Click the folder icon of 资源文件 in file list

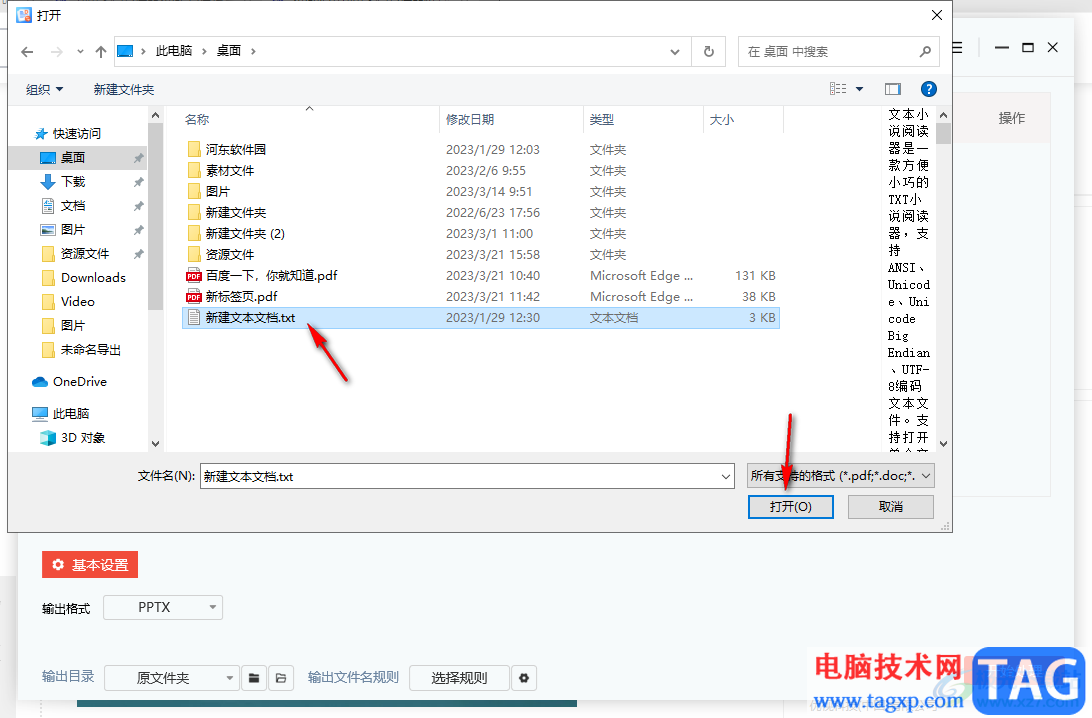pos(194,254)
